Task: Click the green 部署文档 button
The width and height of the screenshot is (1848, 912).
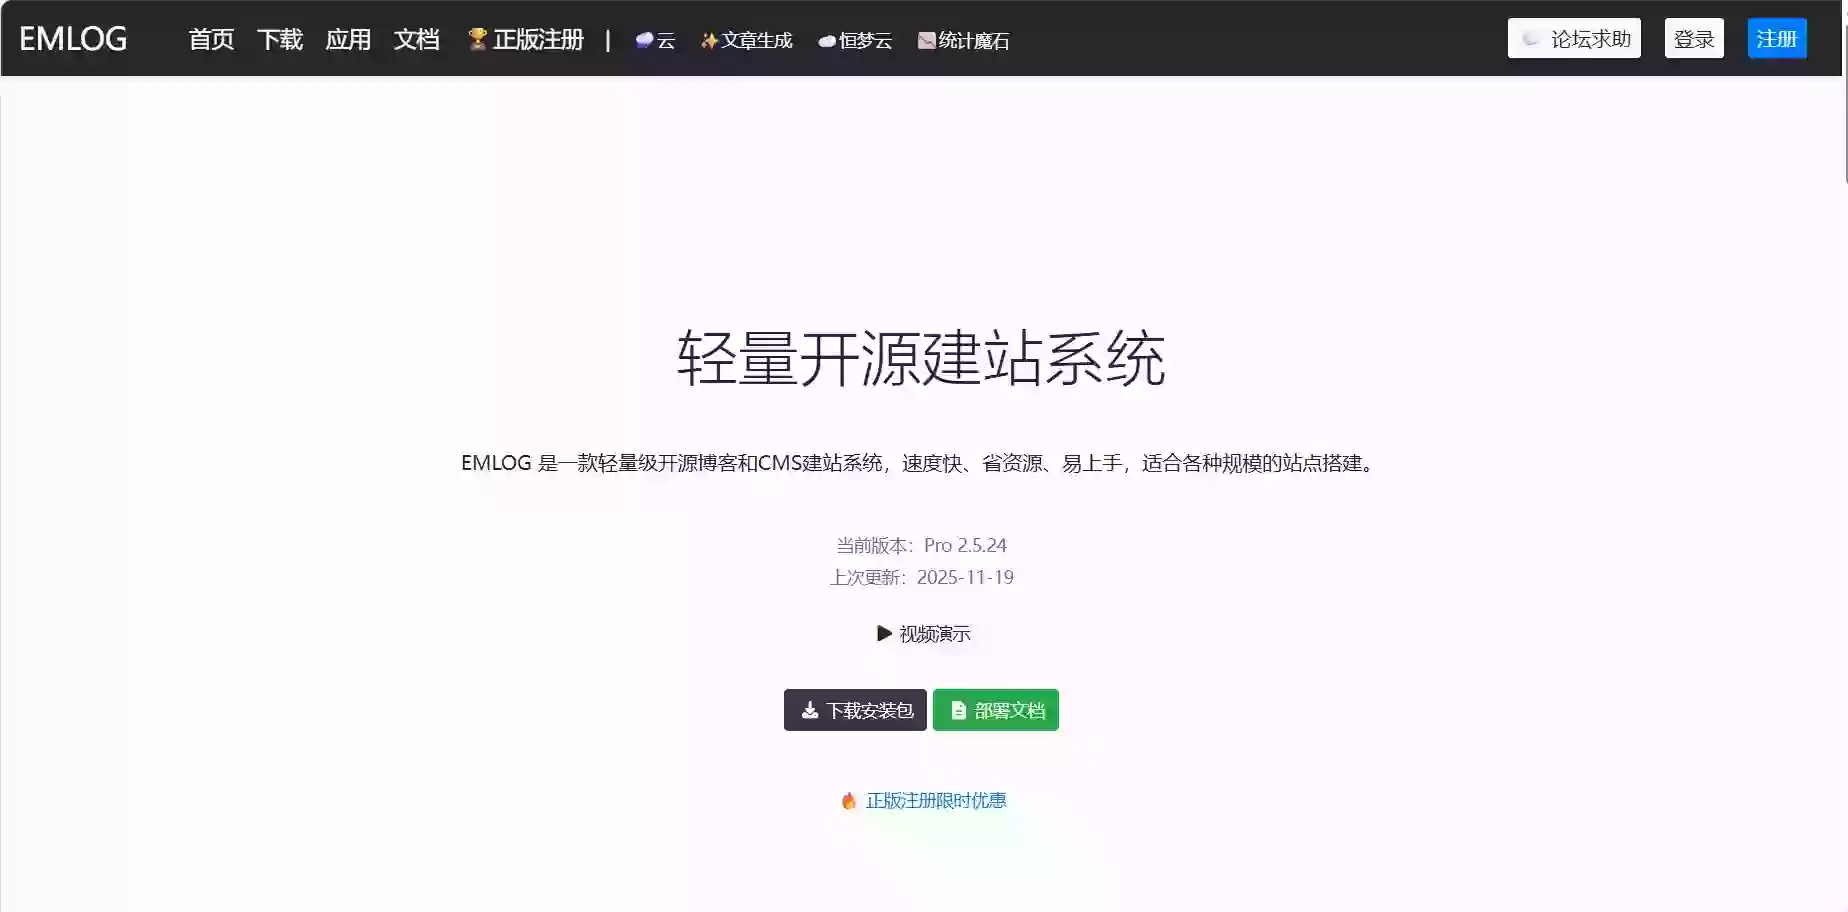Action: [995, 709]
